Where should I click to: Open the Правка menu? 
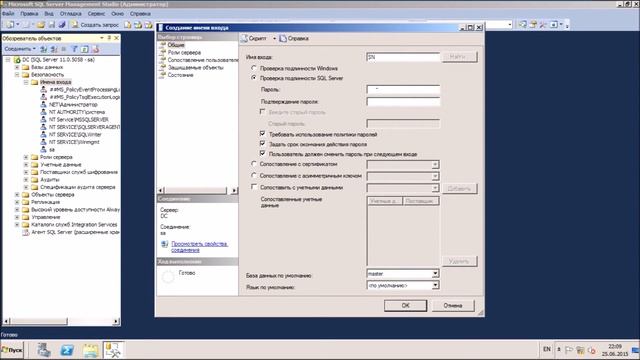point(29,13)
